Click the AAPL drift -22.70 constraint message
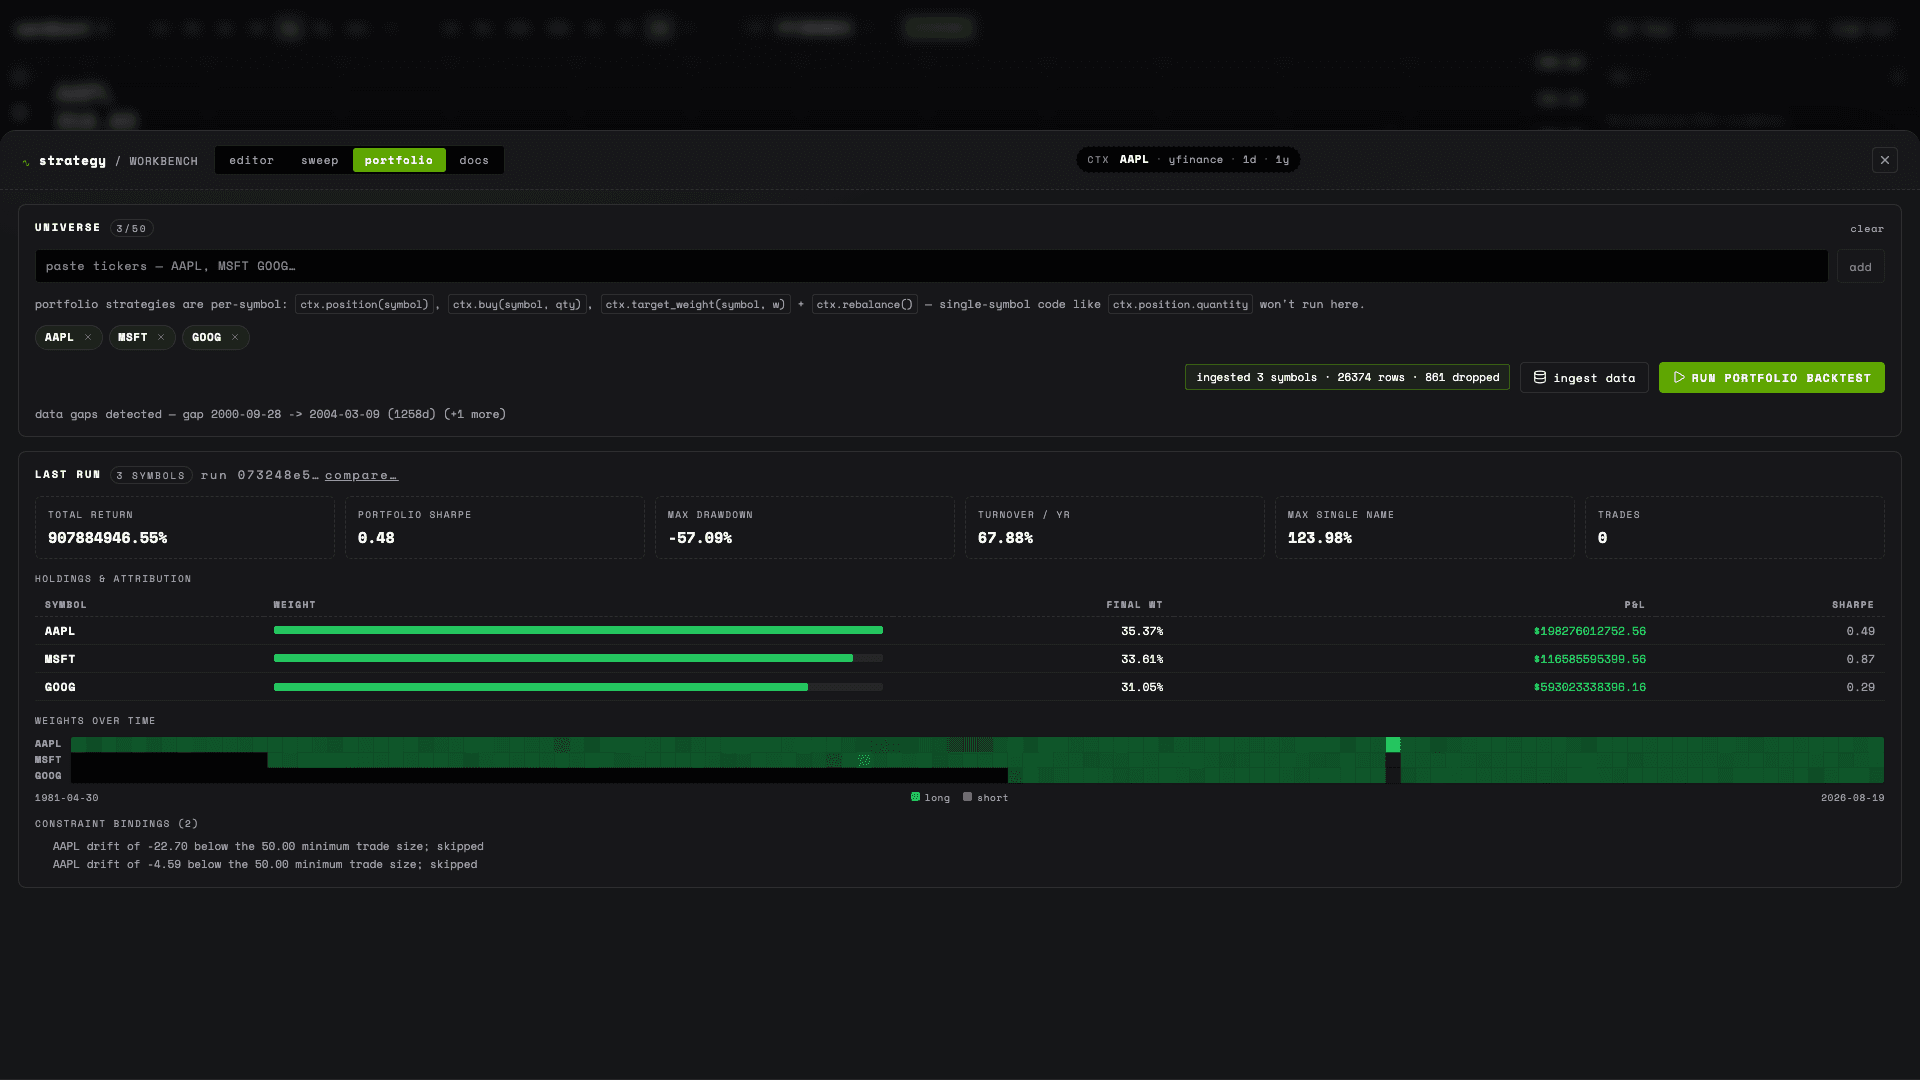The height and width of the screenshot is (1080, 1920). pyautogui.click(x=268, y=846)
